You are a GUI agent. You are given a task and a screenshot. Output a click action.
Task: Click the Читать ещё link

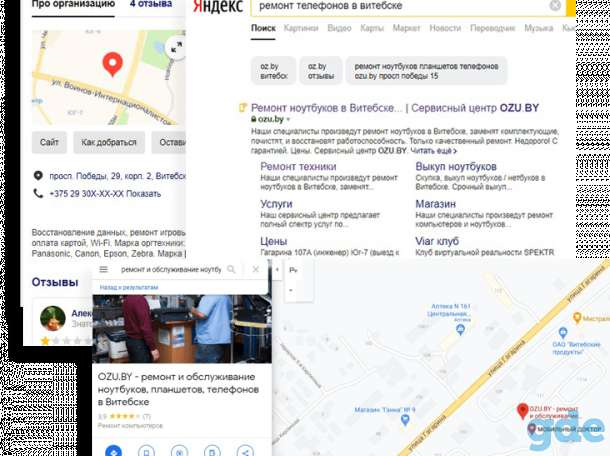pyautogui.click(x=434, y=151)
